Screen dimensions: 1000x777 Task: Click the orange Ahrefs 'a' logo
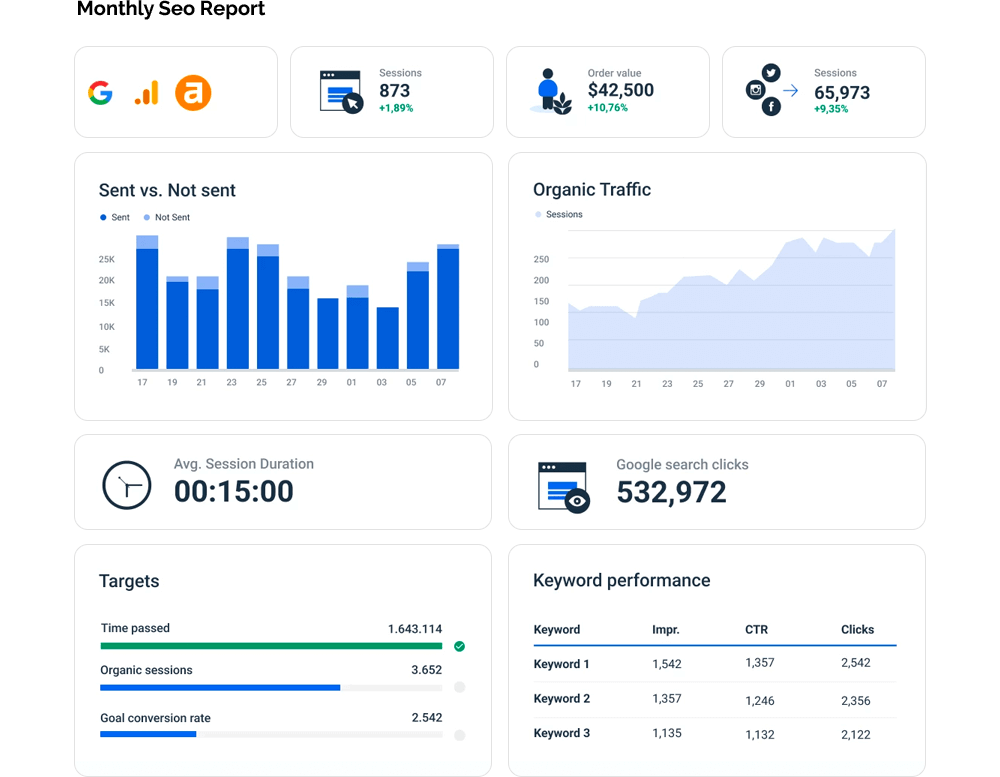point(193,93)
